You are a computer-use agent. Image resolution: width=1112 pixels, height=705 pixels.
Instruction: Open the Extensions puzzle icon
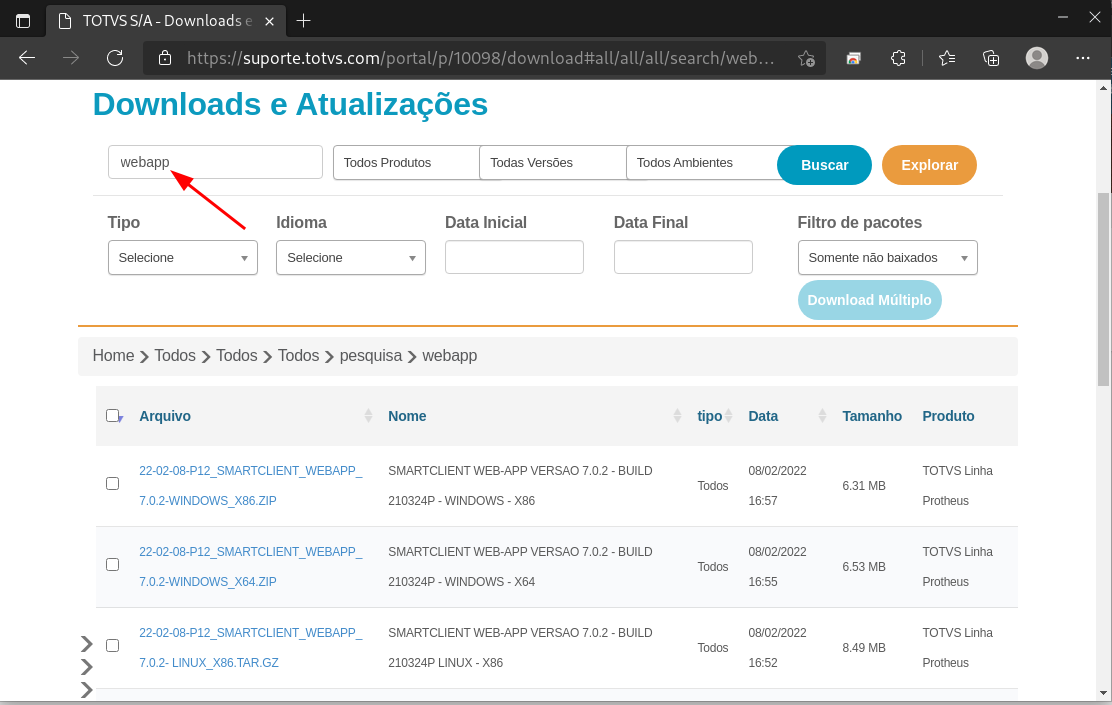coord(898,58)
